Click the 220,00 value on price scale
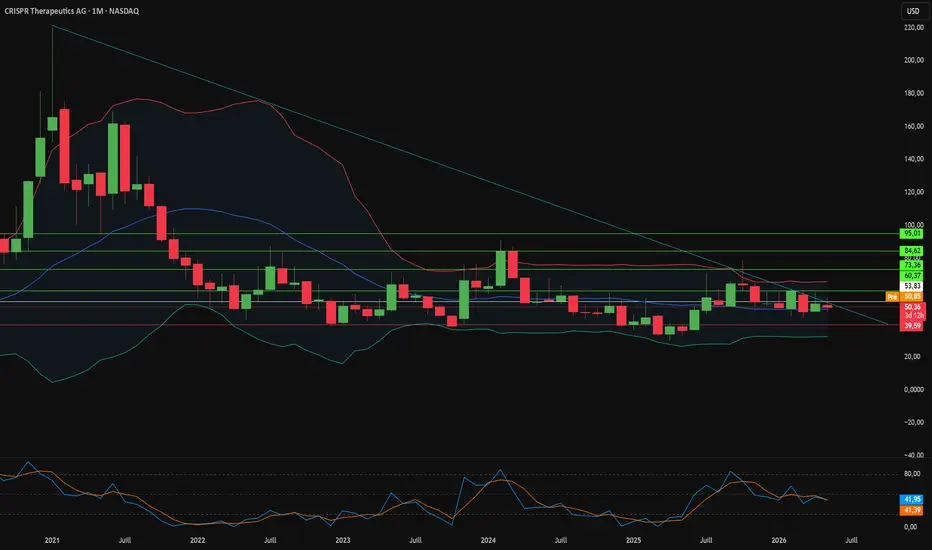 914,27
